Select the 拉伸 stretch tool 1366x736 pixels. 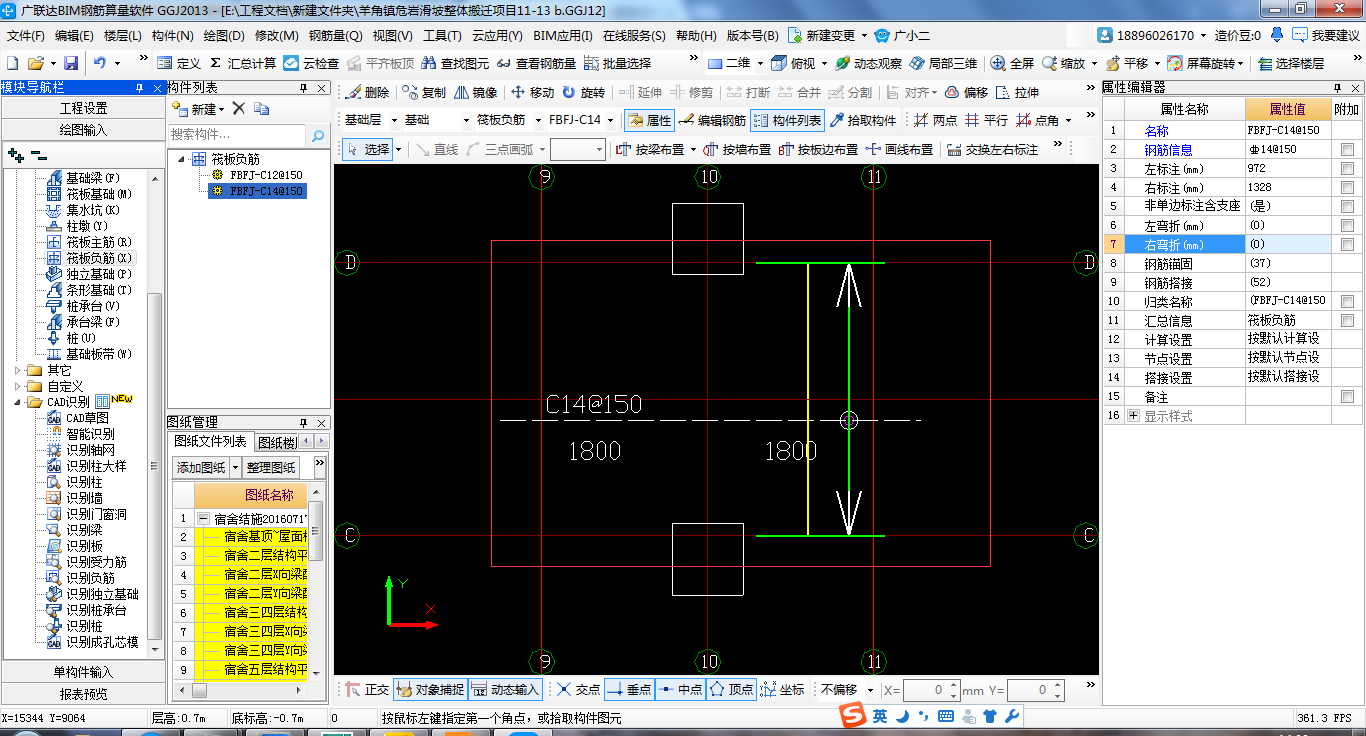point(1017,92)
